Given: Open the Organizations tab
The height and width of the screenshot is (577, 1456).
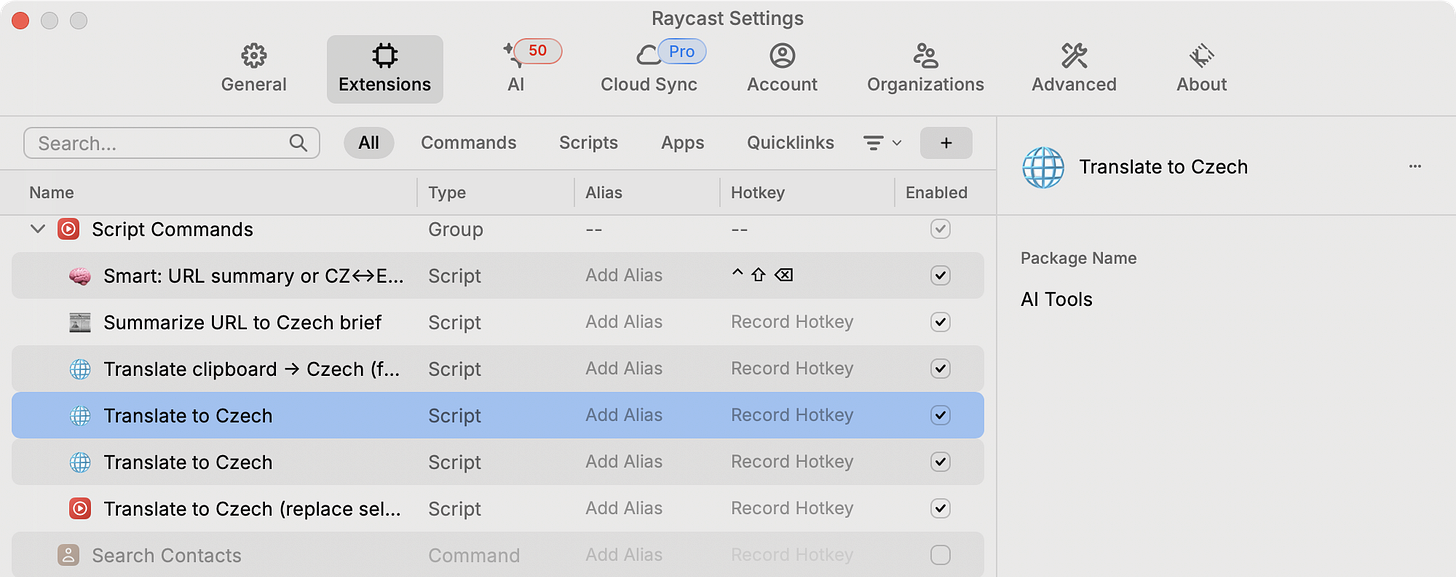Looking at the screenshot, I should (925, 69).
